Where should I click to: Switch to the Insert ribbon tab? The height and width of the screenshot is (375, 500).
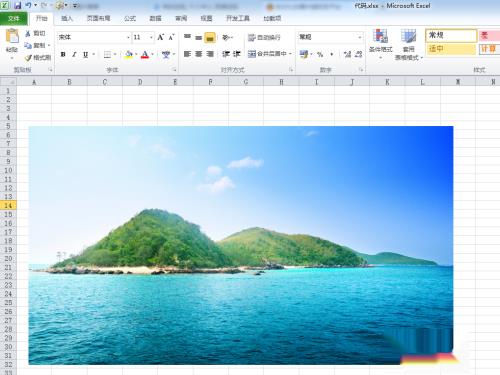pos(67,18)
